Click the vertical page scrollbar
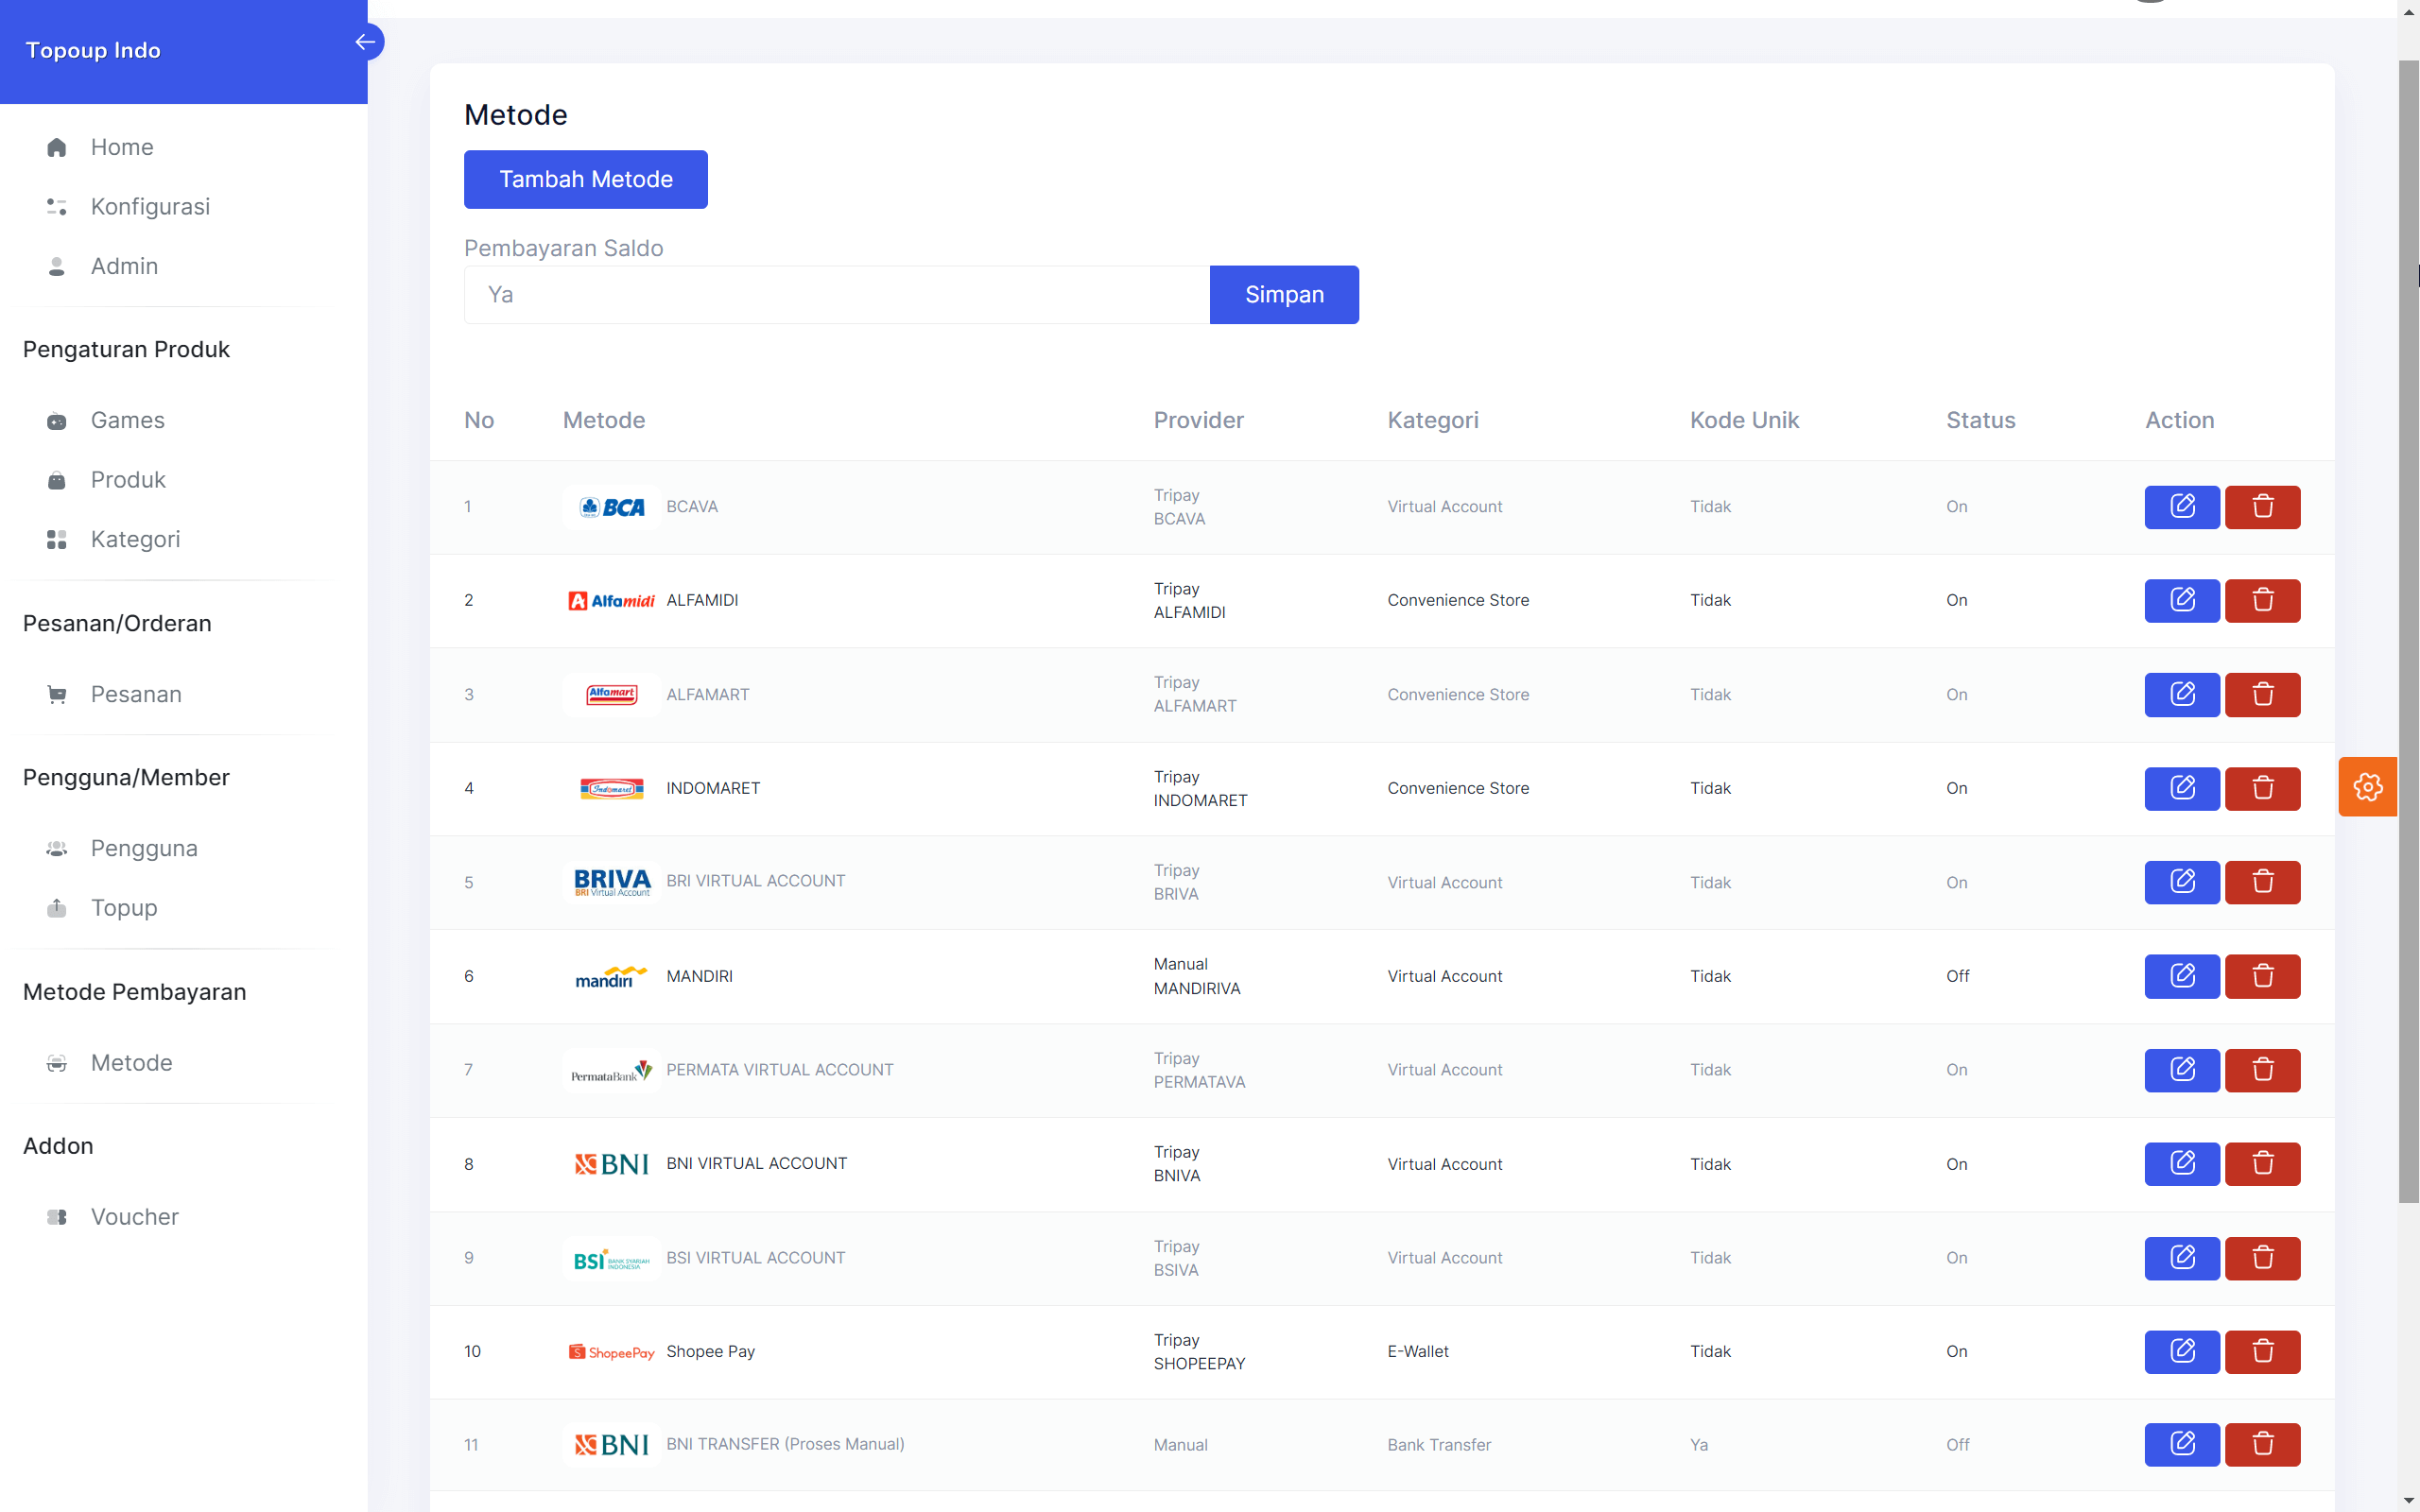 (x=2408, y=630)
